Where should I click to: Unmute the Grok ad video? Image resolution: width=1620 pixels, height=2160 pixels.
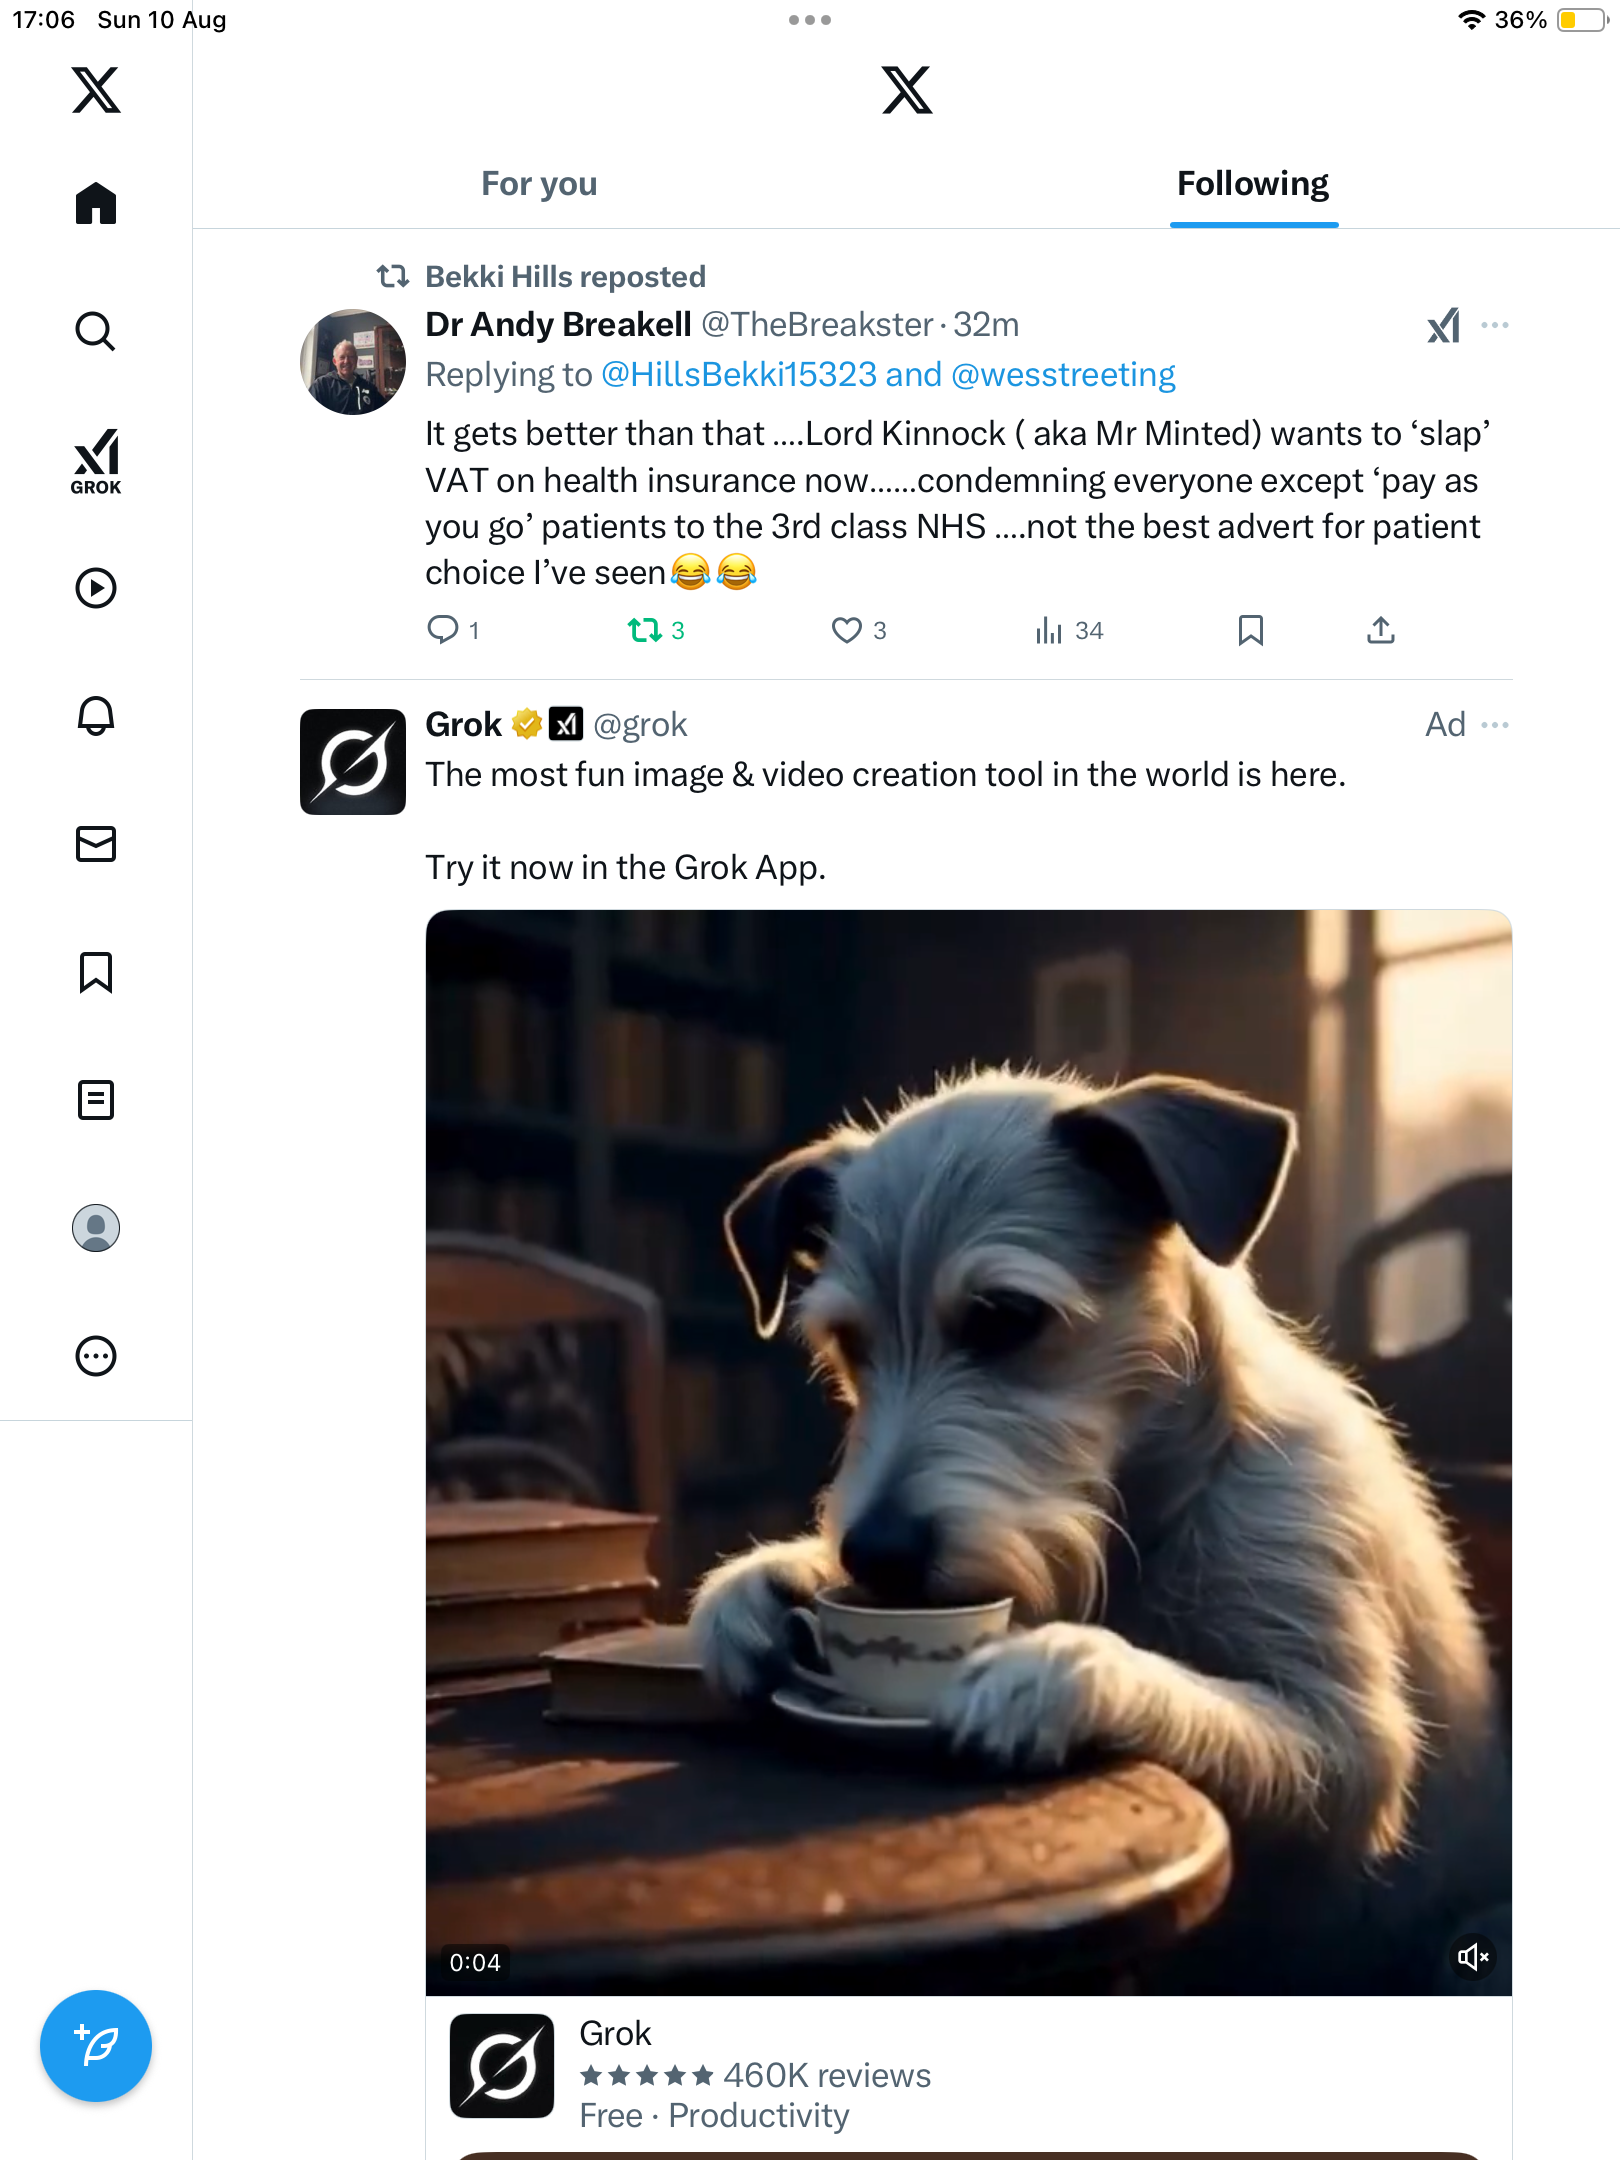pyautogui.click(x=1473, y=1957)
